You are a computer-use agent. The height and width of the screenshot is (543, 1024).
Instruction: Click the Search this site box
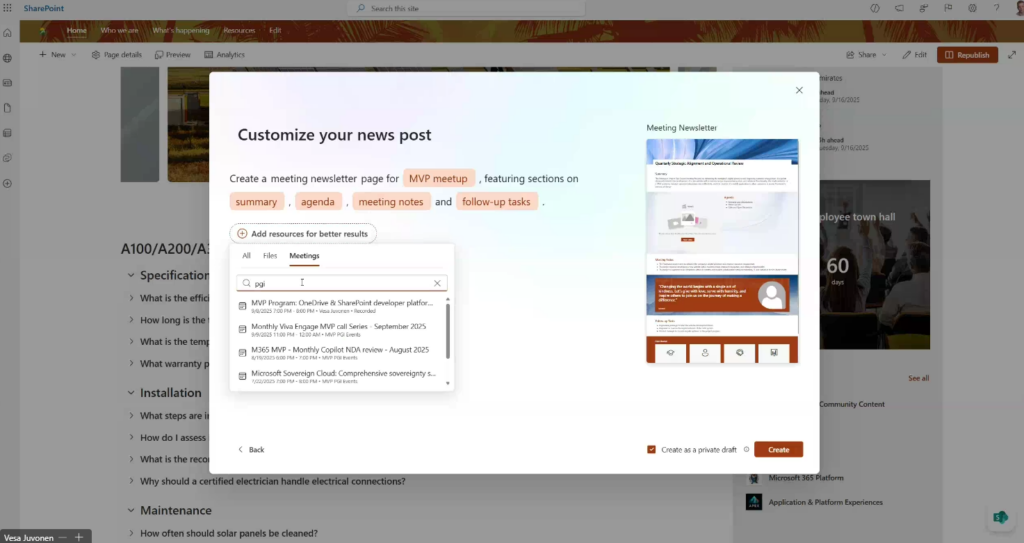466,8
